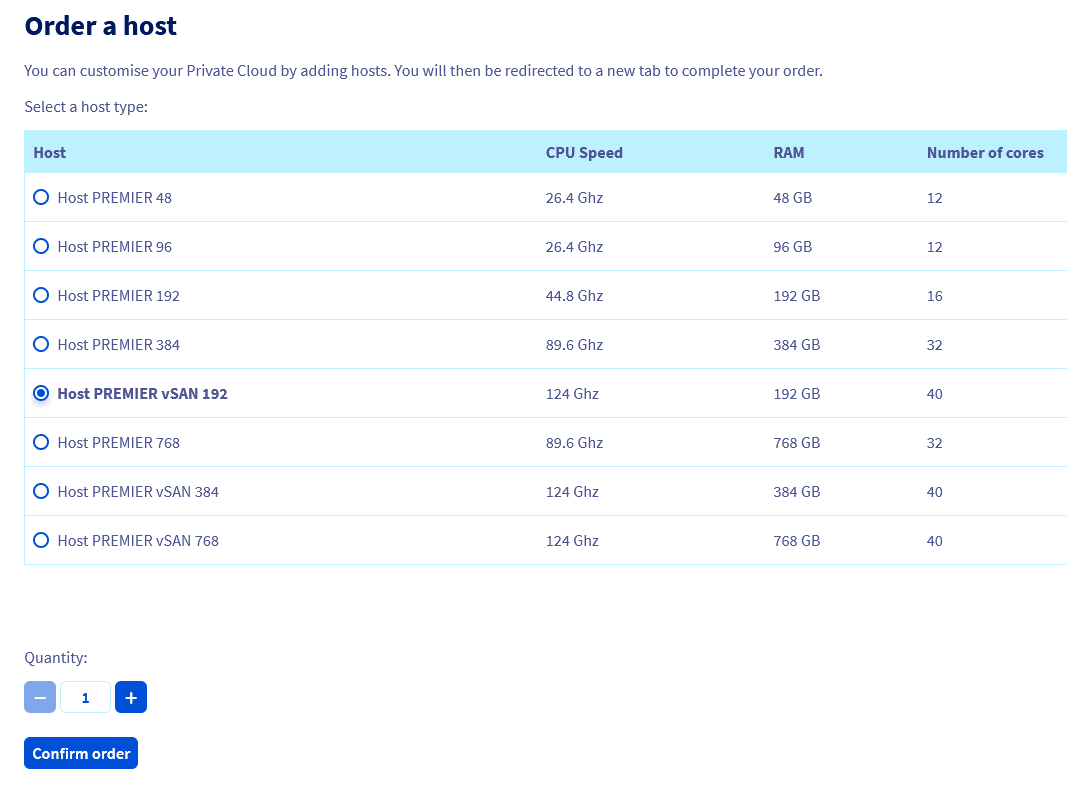
Task: Select the Host PREMIER 48 radio button
Action: point(41,198)
